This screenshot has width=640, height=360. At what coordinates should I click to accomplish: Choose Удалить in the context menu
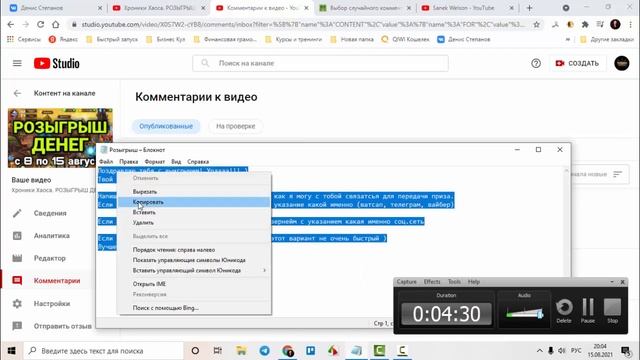pyautogui.click(x=194, y=222)
